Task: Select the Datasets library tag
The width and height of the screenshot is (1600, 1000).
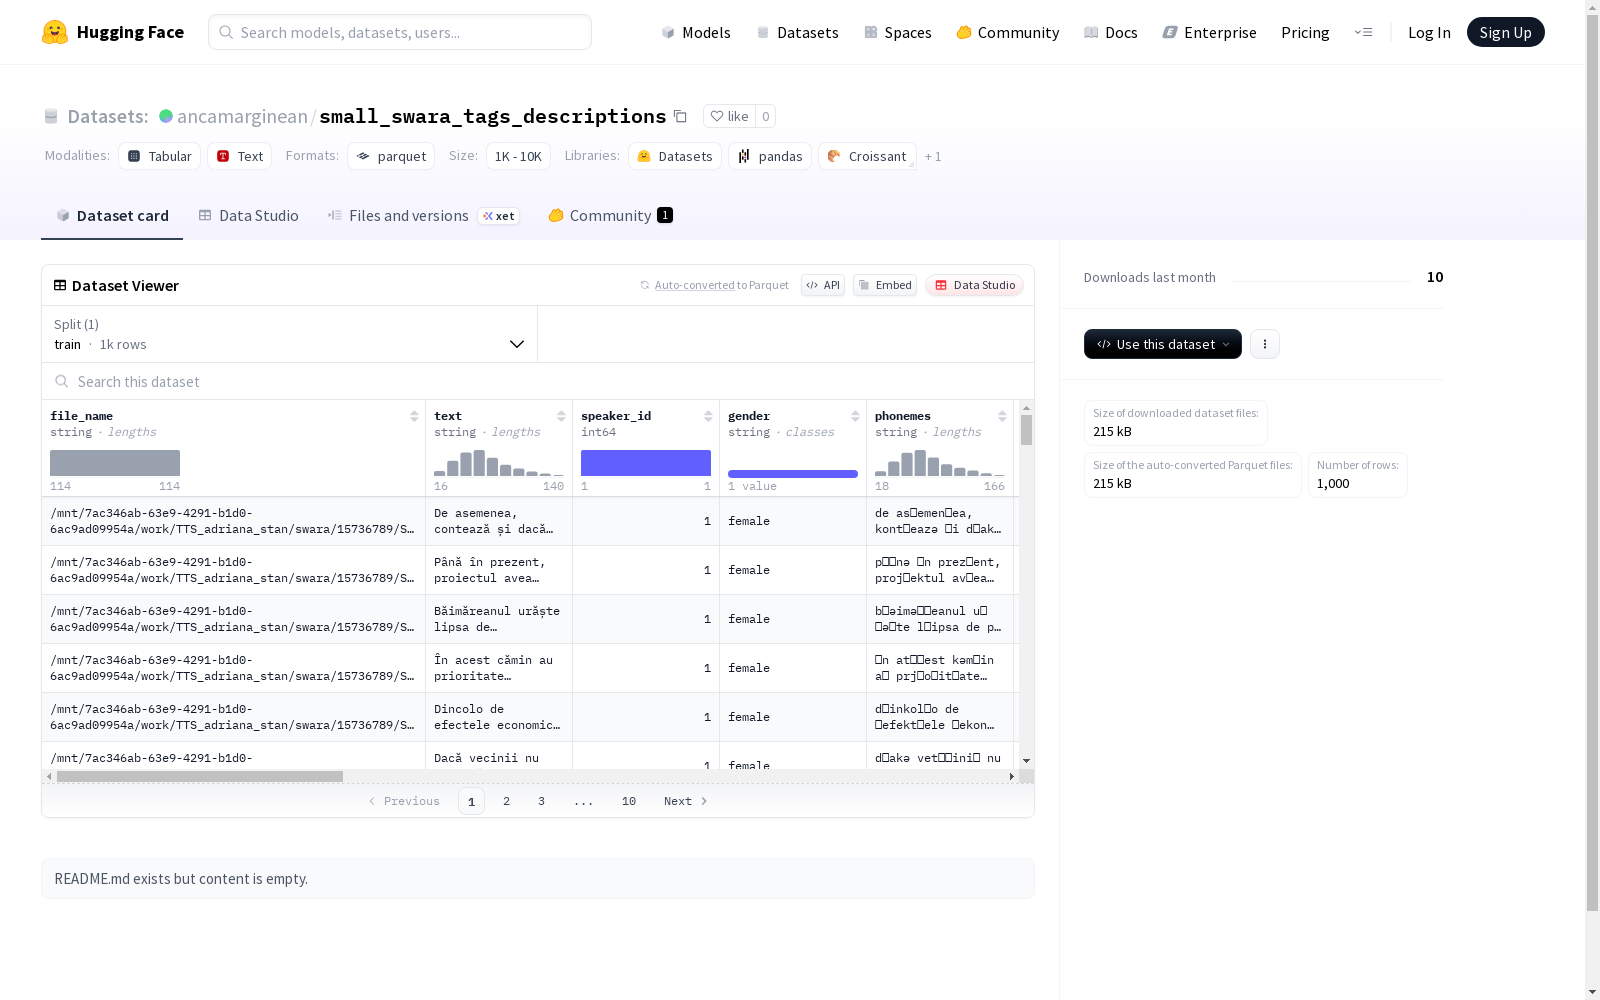Action: pyautogui.click(x=675, y=156)
